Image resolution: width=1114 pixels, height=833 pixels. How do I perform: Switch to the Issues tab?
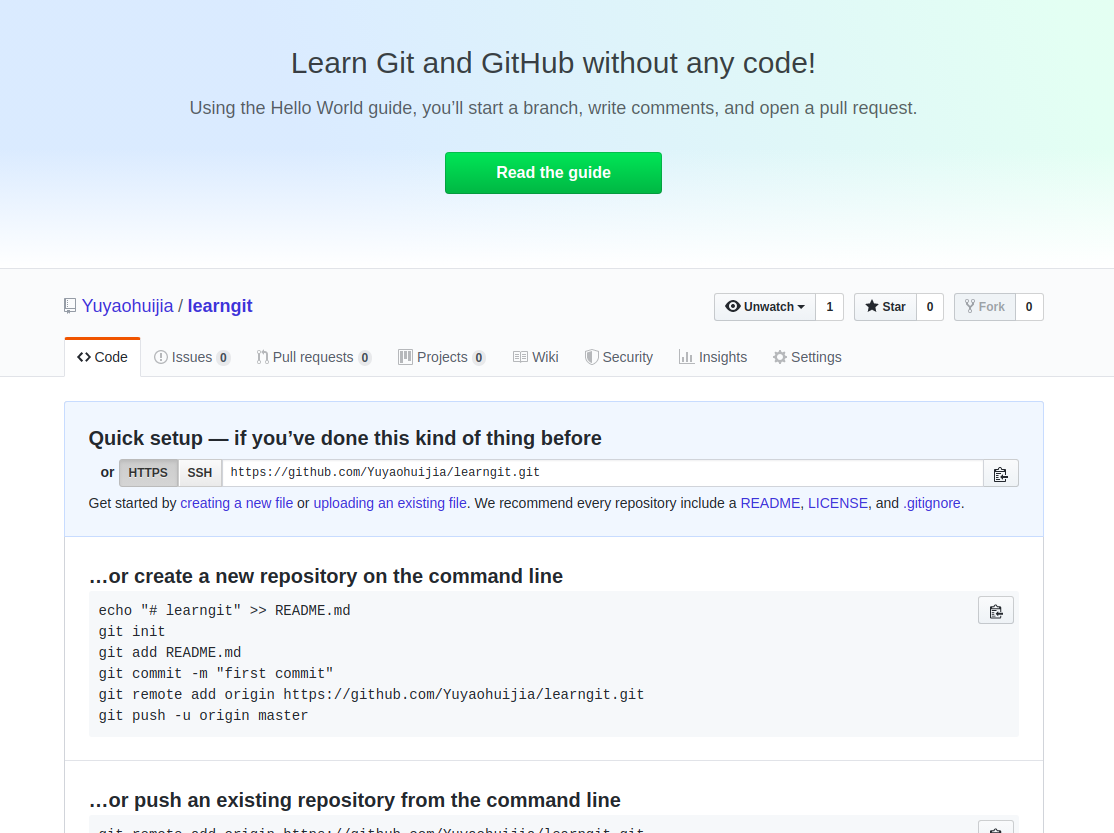[x=192, y=358]
